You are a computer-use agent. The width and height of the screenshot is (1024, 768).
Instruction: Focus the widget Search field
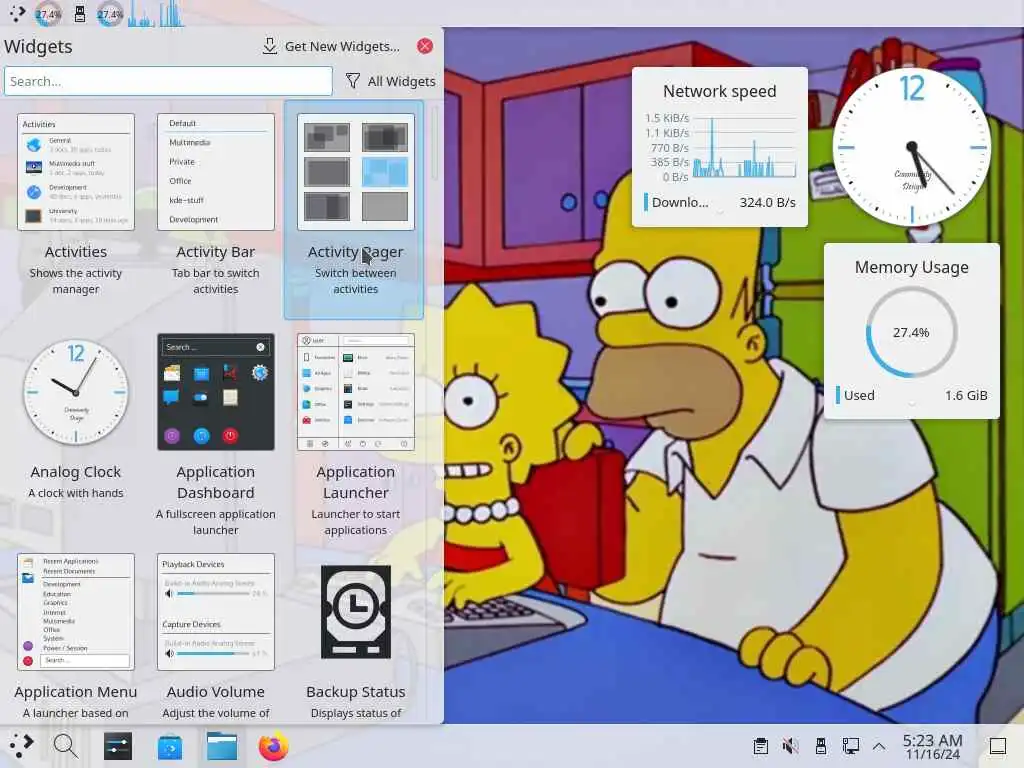click(x=168, y=82)
